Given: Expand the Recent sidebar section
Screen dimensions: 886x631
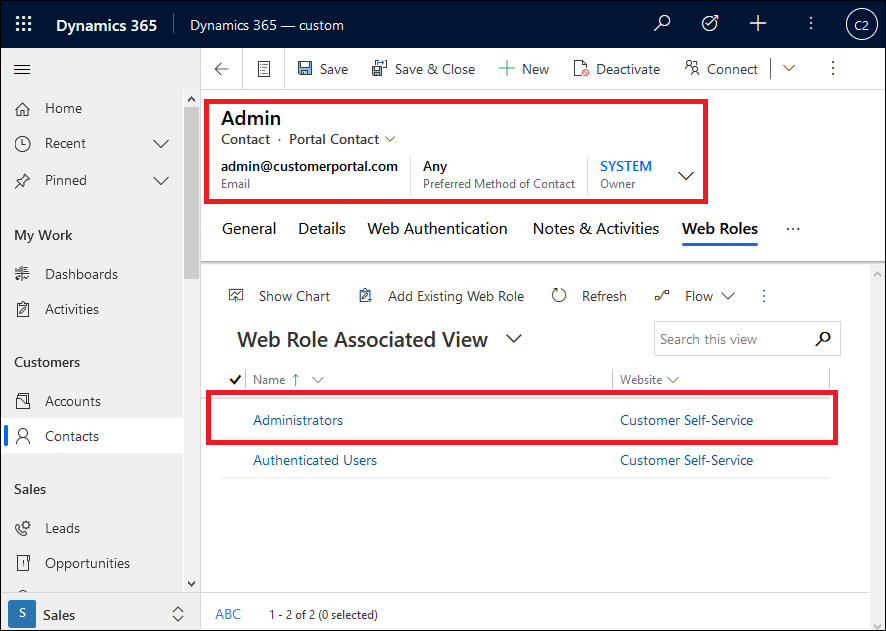Looking at the screenshot, I should tap(160, 143).
